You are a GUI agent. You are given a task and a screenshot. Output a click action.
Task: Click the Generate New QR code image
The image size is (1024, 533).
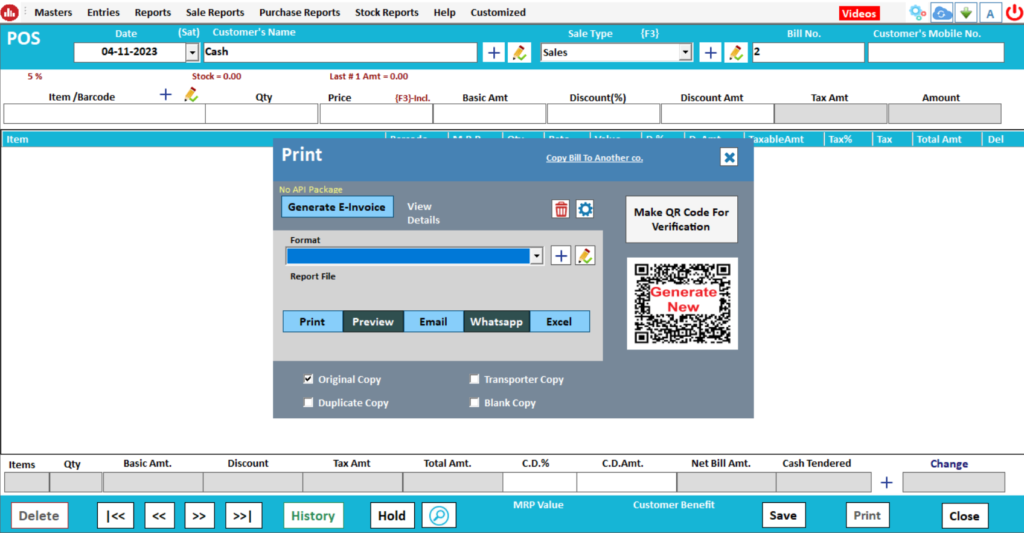pos(682,304)
